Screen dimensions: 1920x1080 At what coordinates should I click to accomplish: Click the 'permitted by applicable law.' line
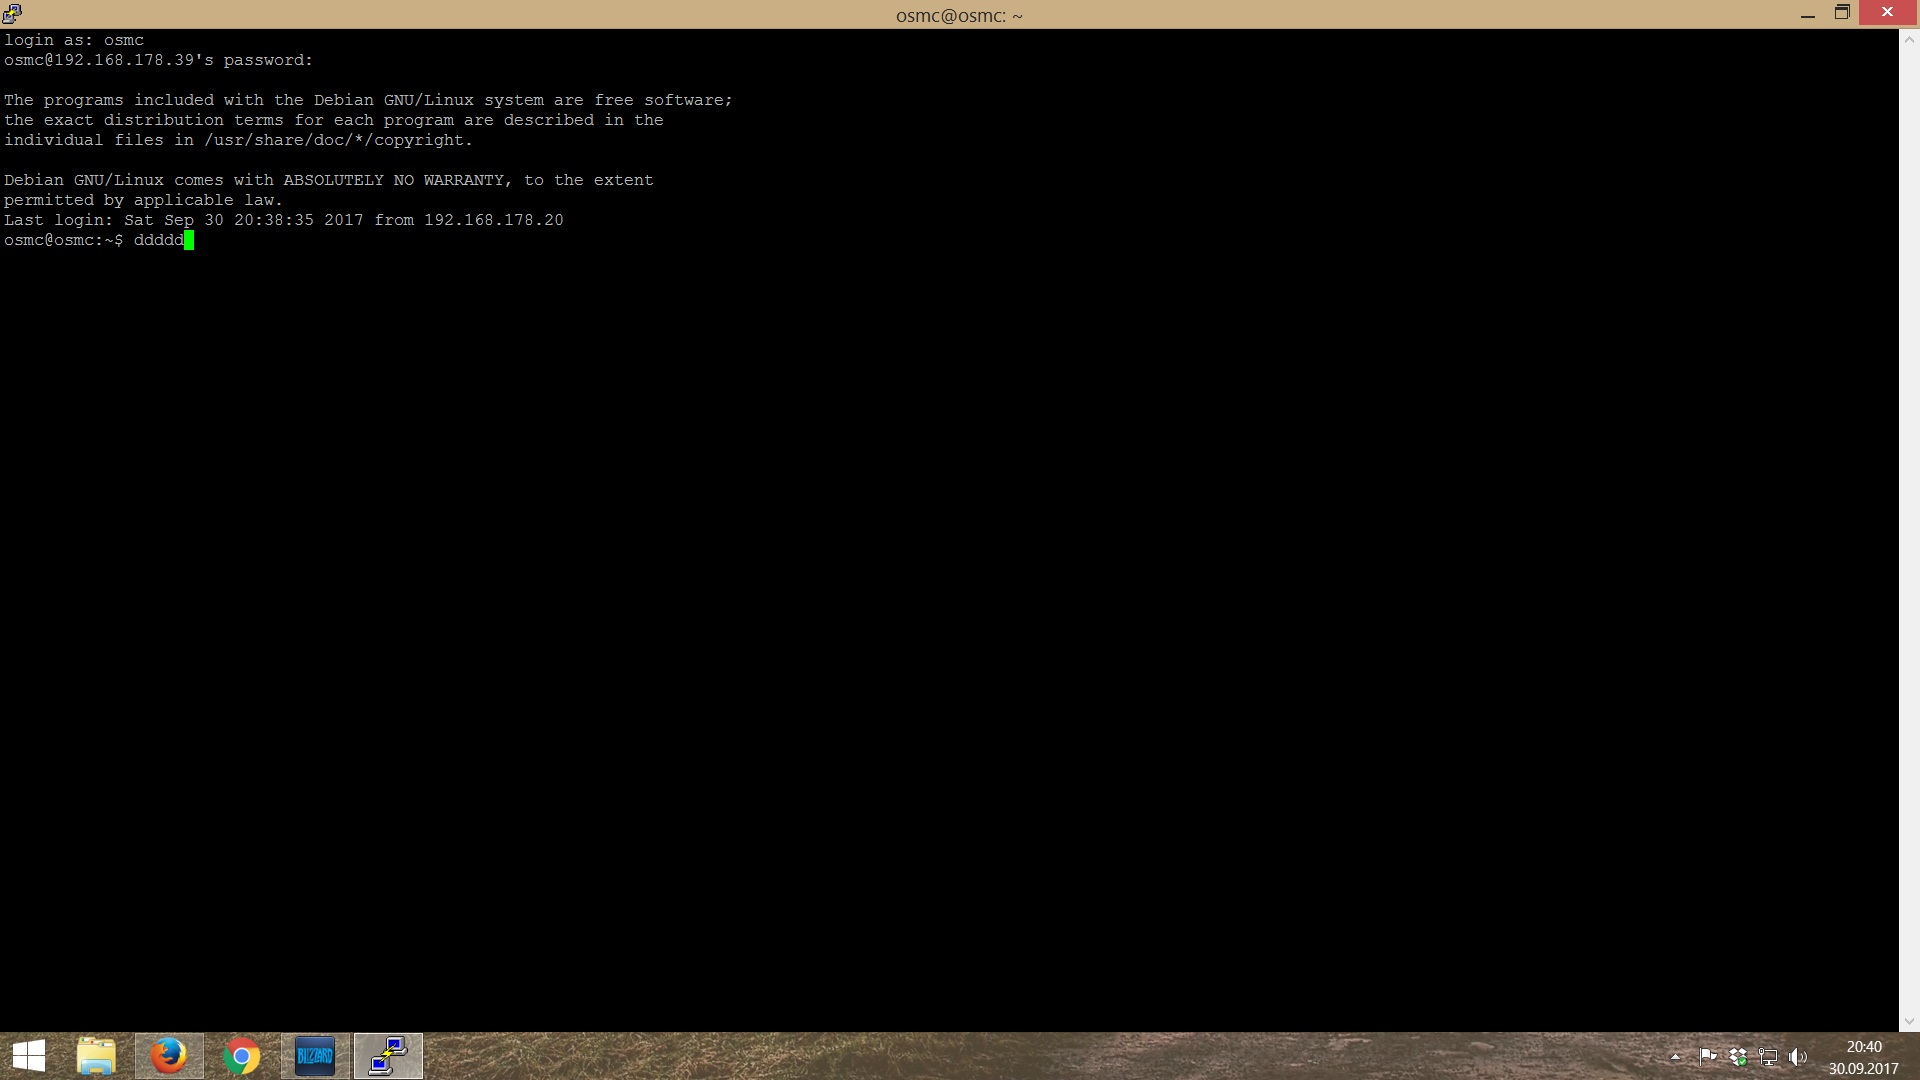coord(144,200)
